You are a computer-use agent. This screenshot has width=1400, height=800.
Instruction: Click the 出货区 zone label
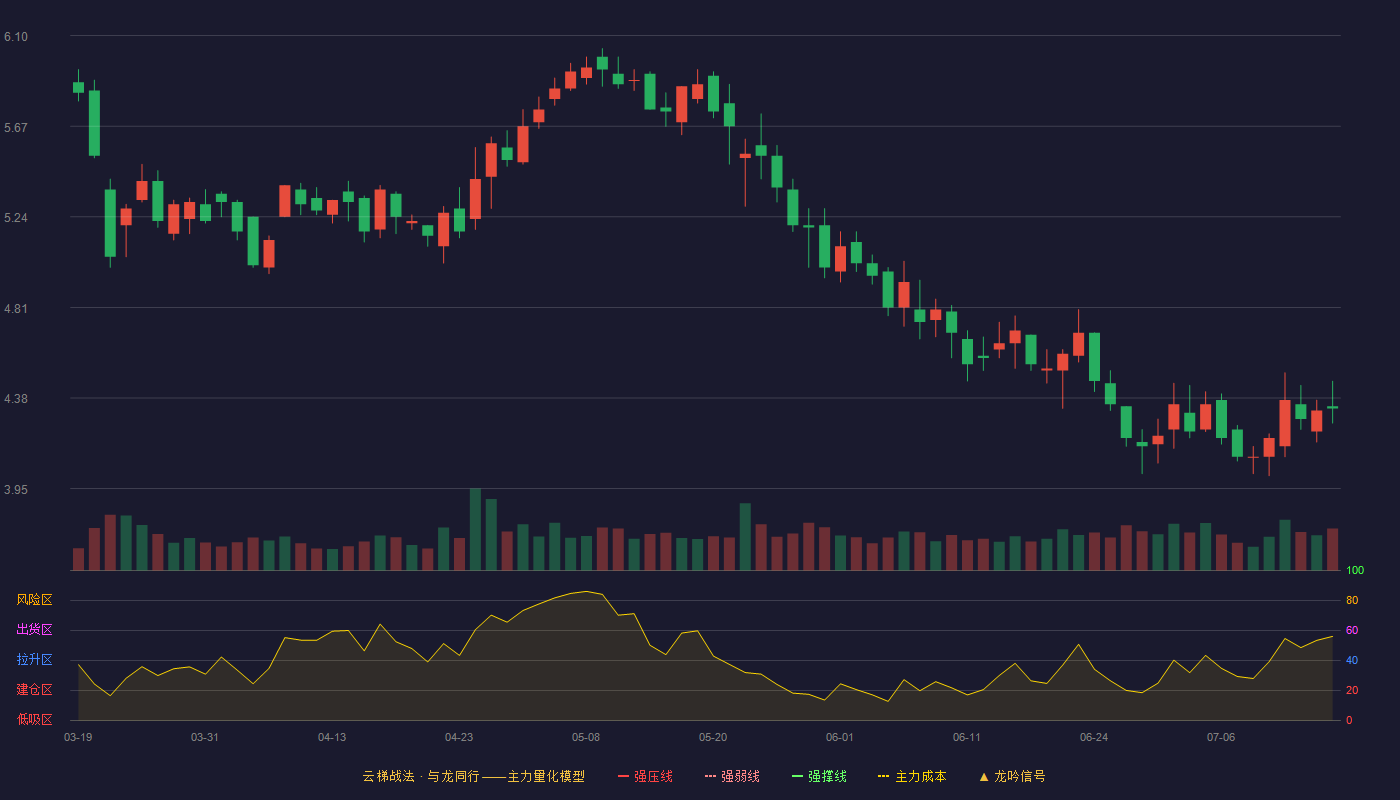(34, 630)
